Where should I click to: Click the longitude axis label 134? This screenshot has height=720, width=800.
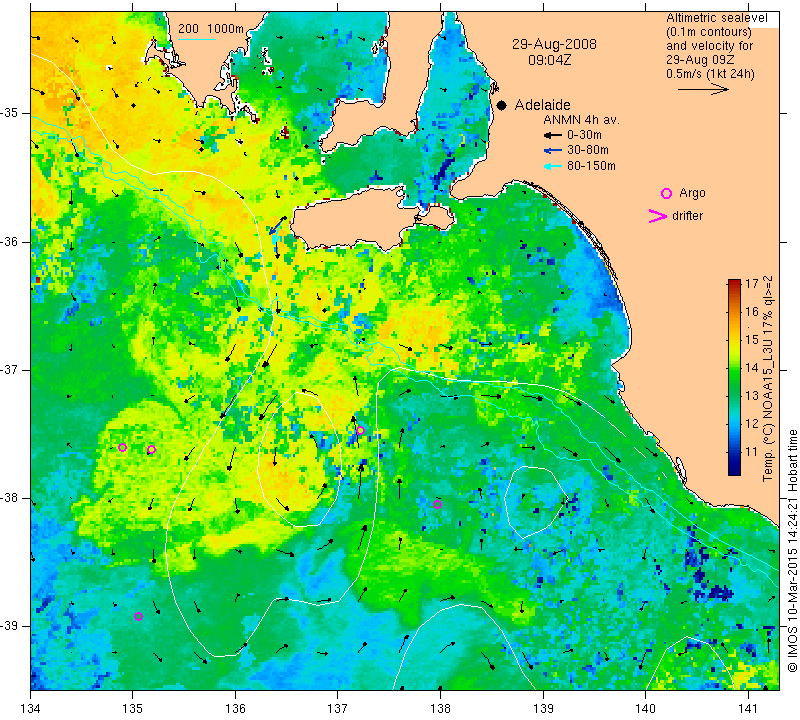click(x=31, y=709)
